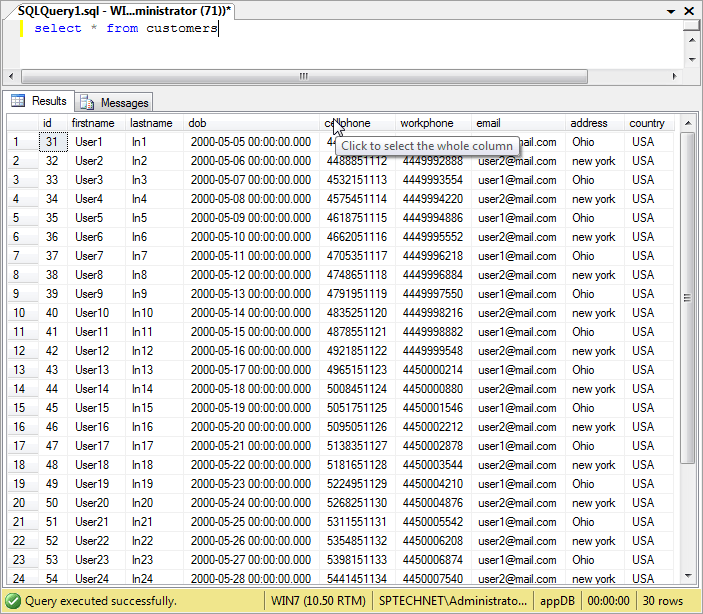Select row header number 1

(x=22, y=142)
